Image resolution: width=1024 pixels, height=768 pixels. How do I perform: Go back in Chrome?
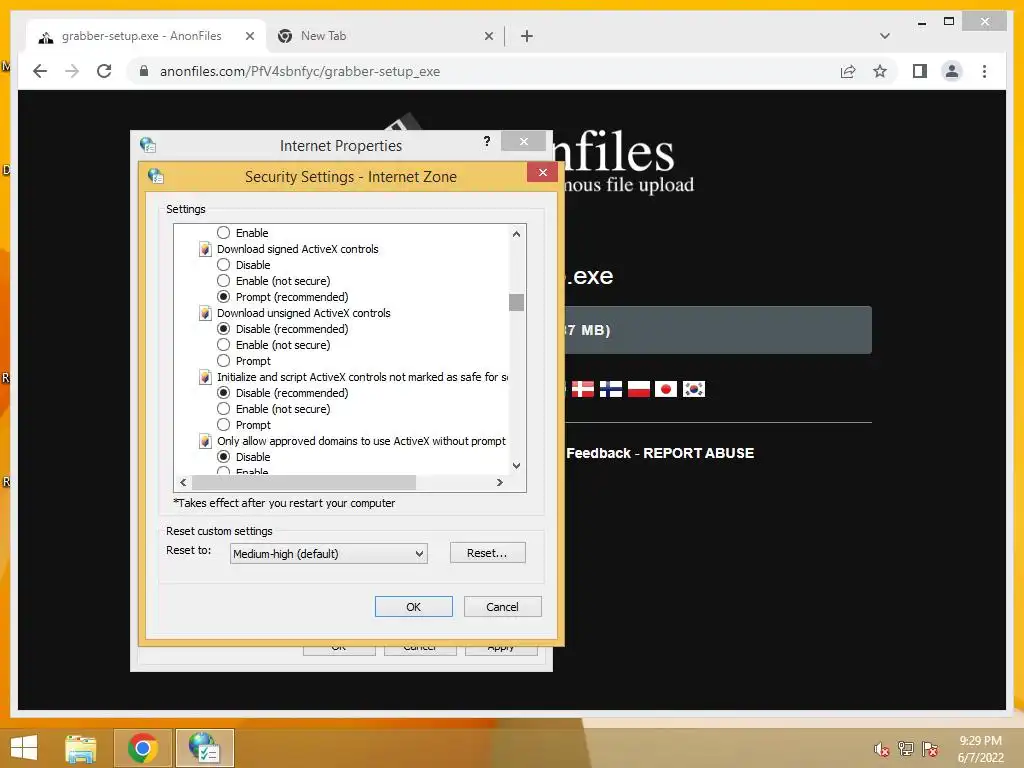coord(40,71)
